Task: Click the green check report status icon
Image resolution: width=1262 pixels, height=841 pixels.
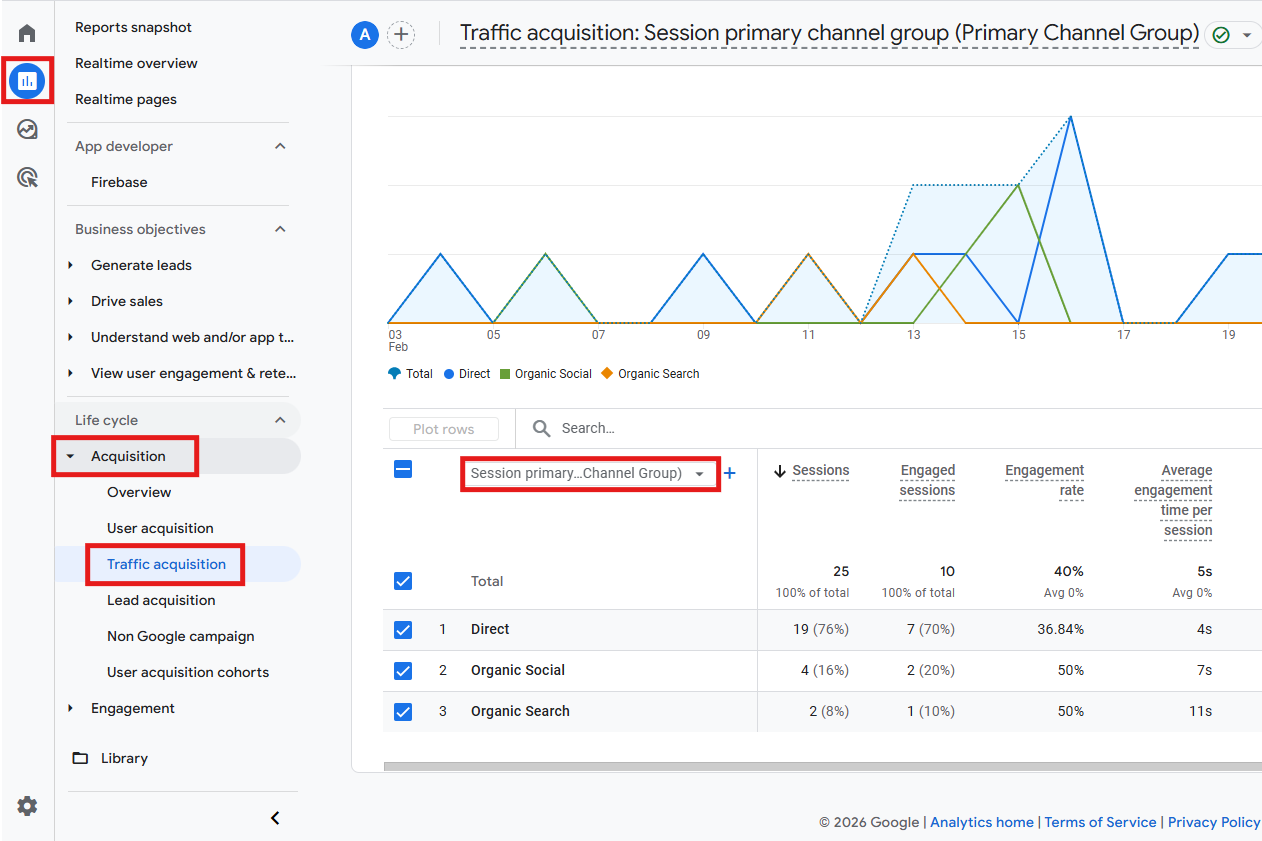Action: click(x=1220, y=35)
